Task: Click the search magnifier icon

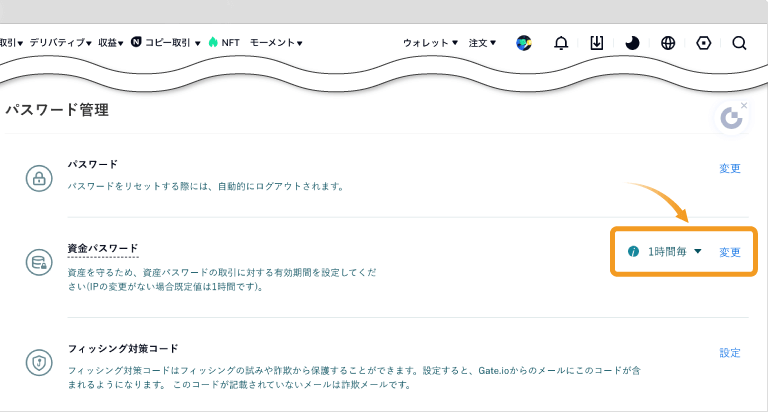Action: [x=739, y=43]
